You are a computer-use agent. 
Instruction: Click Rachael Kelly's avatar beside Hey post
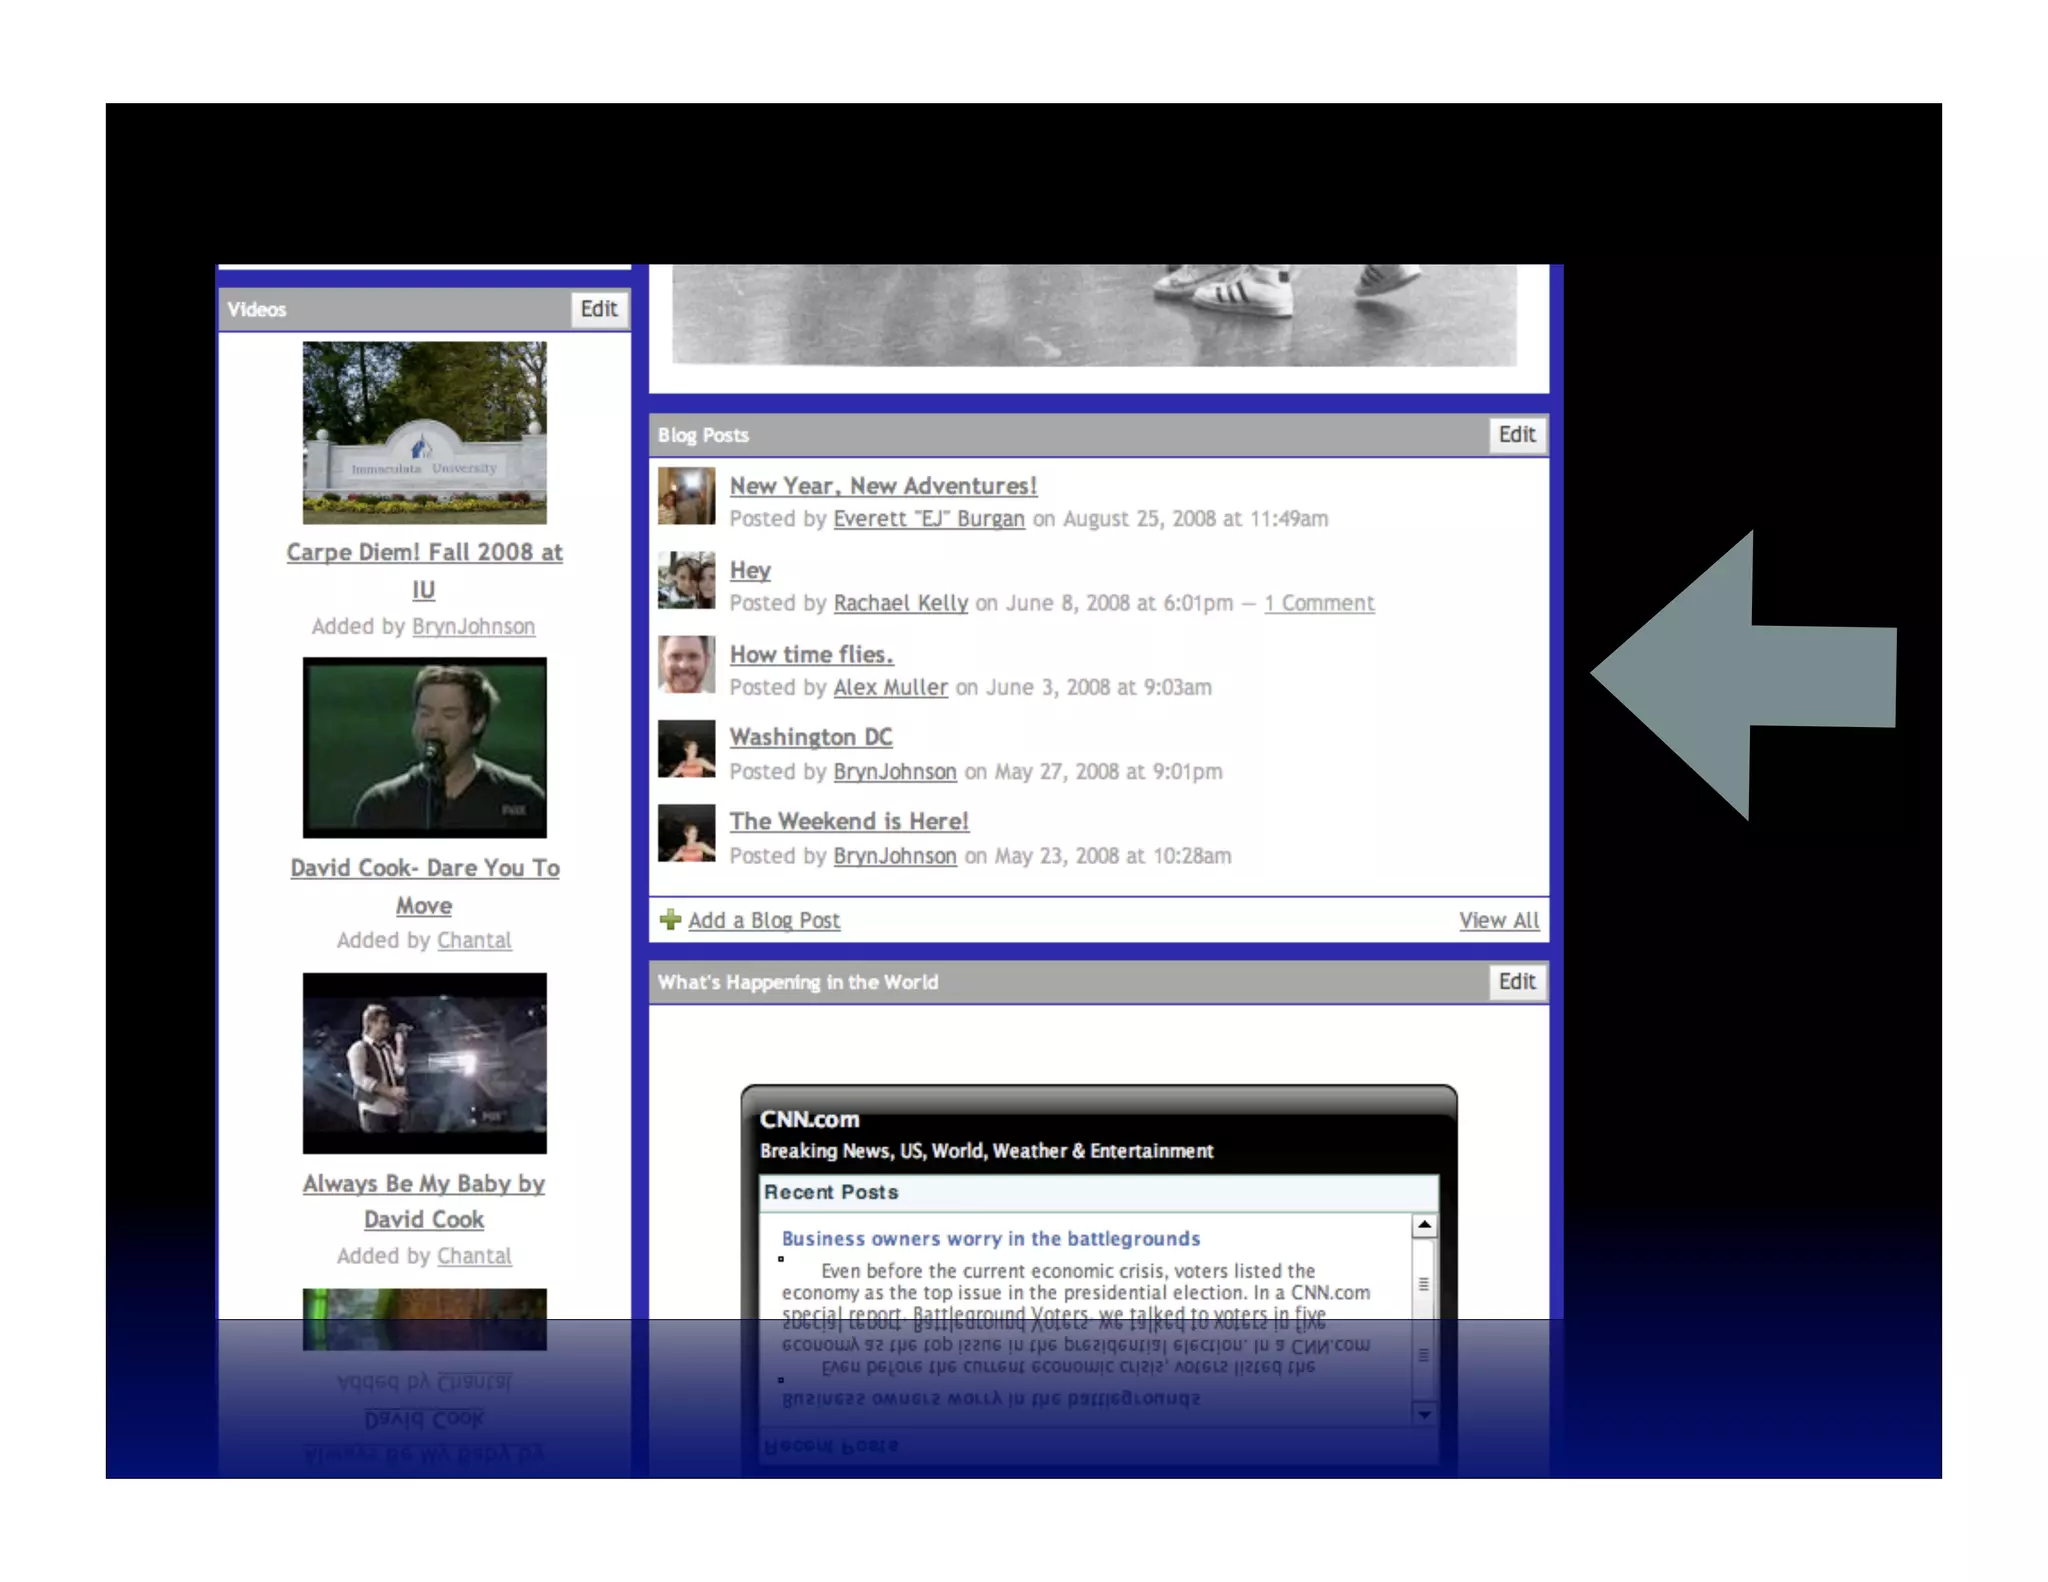(686, 580)
